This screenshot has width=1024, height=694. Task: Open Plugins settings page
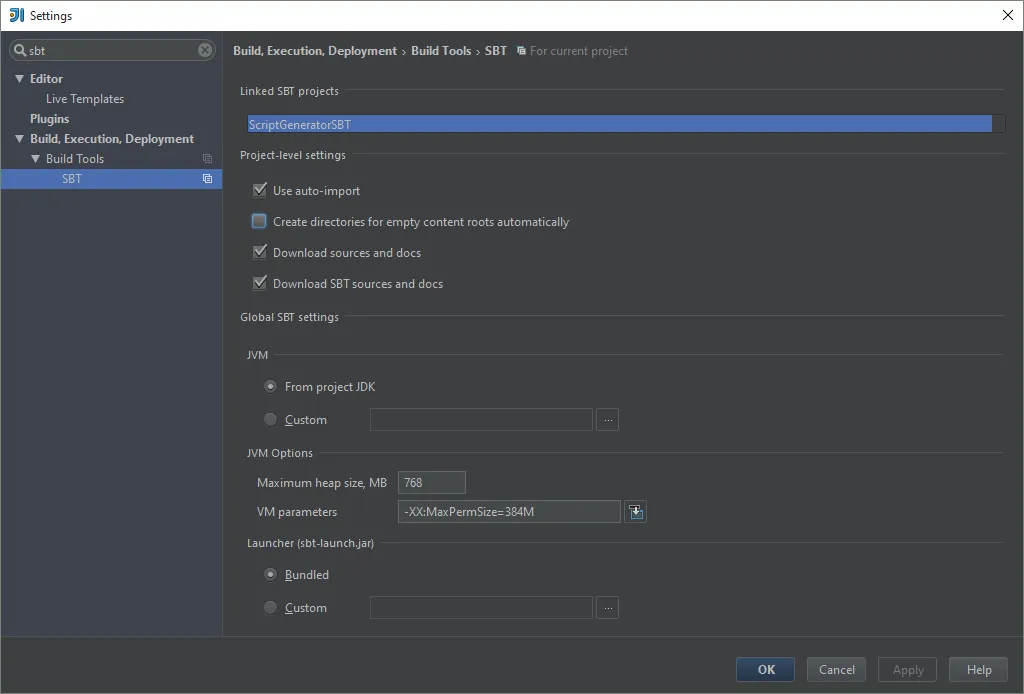(50, 119)
